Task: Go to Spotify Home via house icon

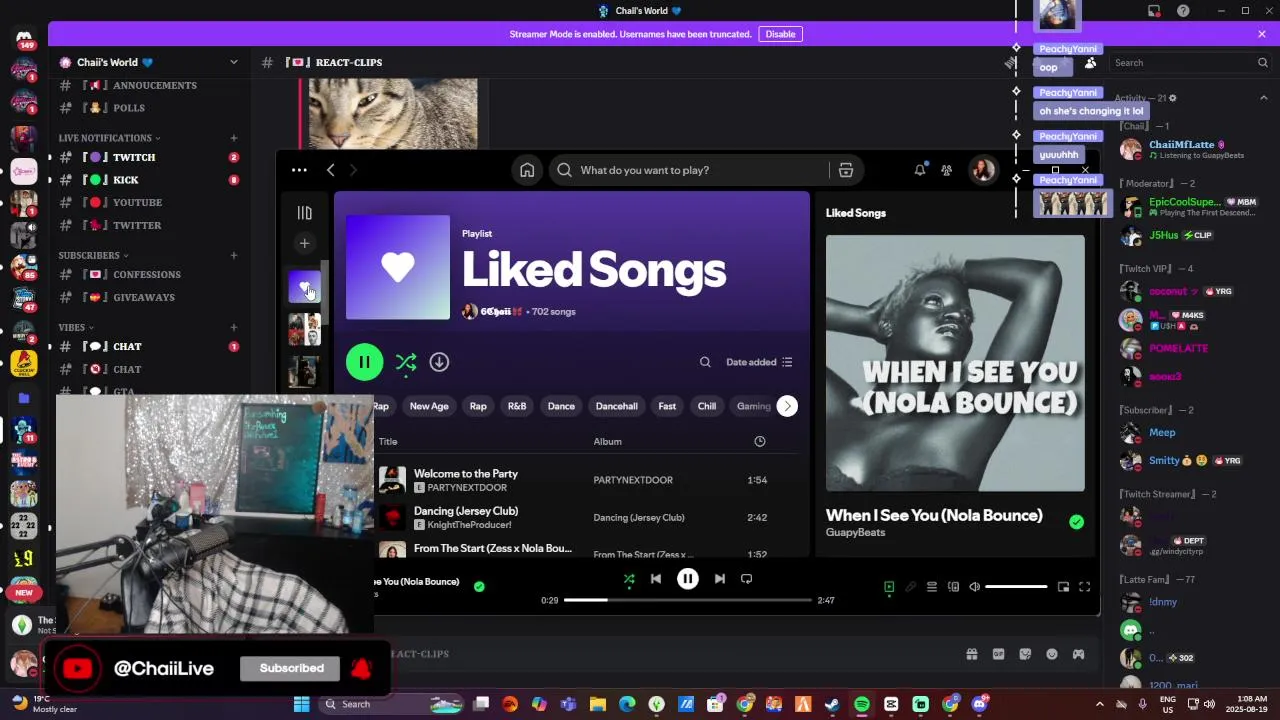Action: [527, 170]
